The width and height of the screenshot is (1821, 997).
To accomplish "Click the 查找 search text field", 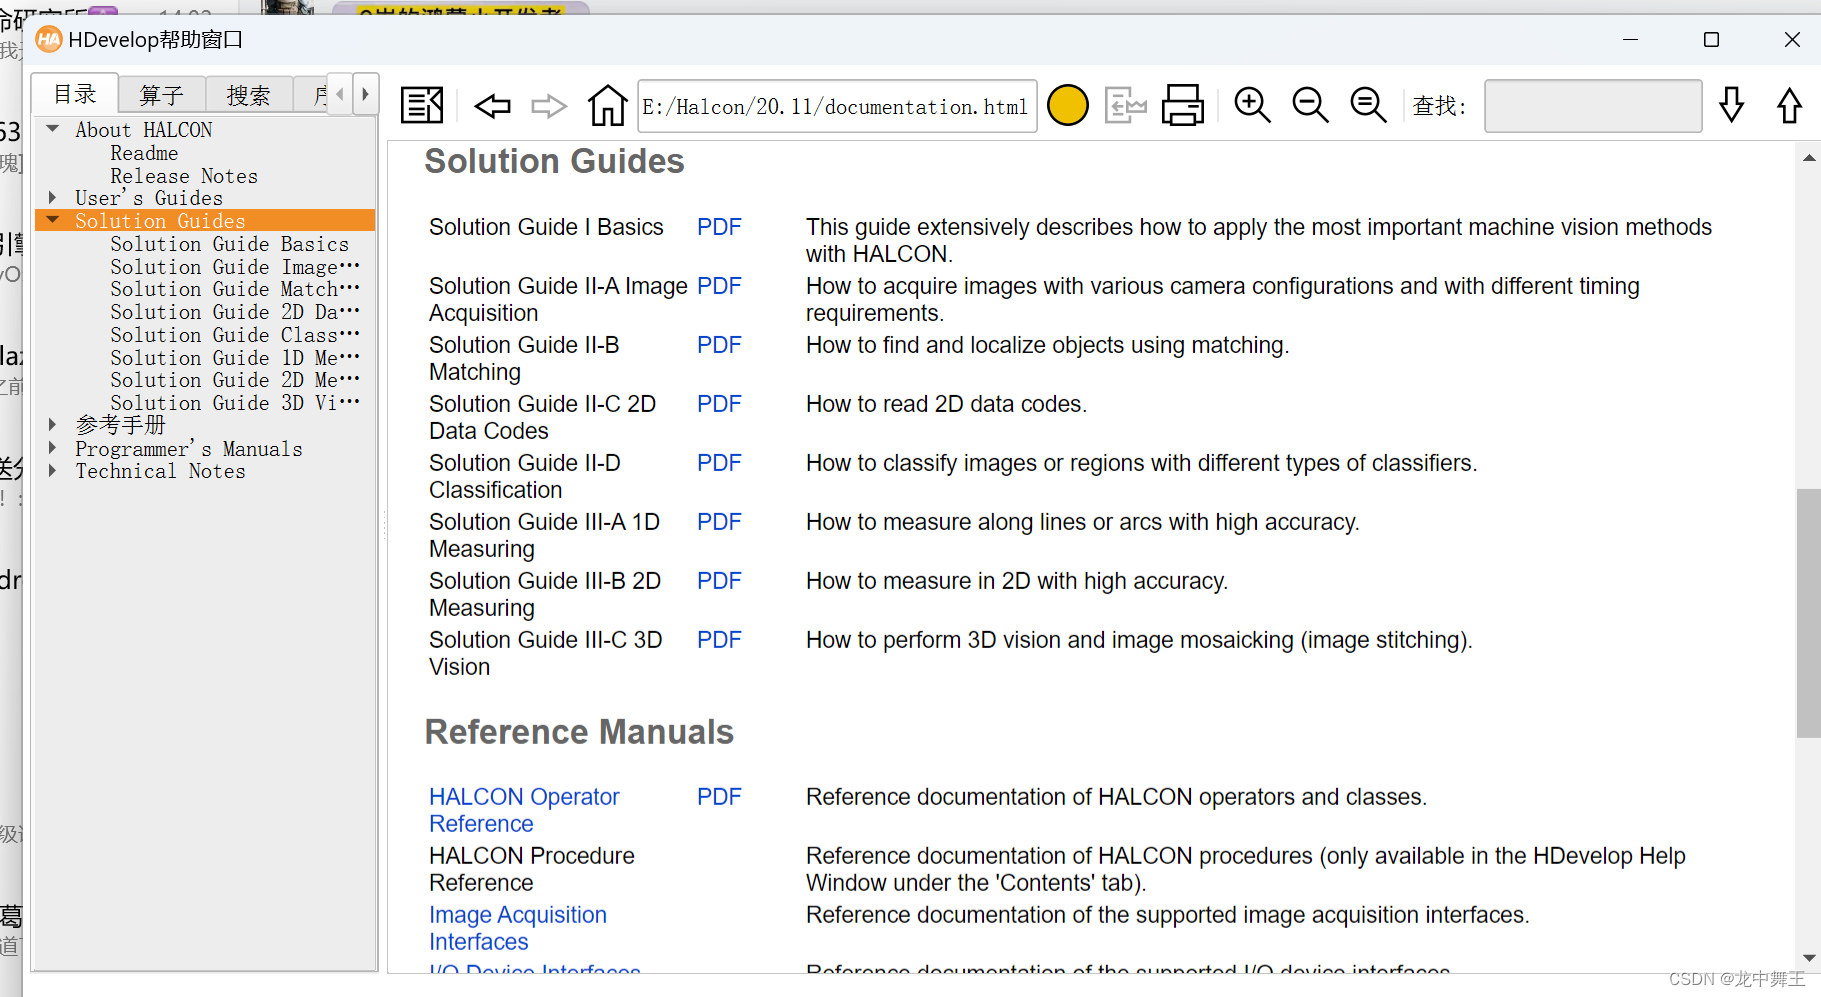I will click(1593, 106).
